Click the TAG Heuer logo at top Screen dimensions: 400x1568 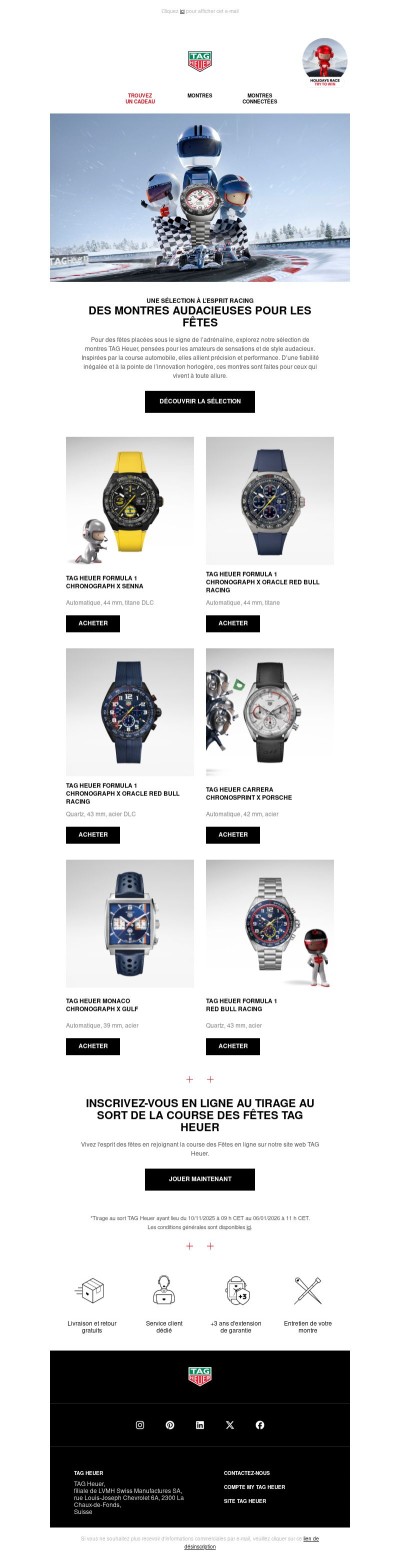(200, 62)
